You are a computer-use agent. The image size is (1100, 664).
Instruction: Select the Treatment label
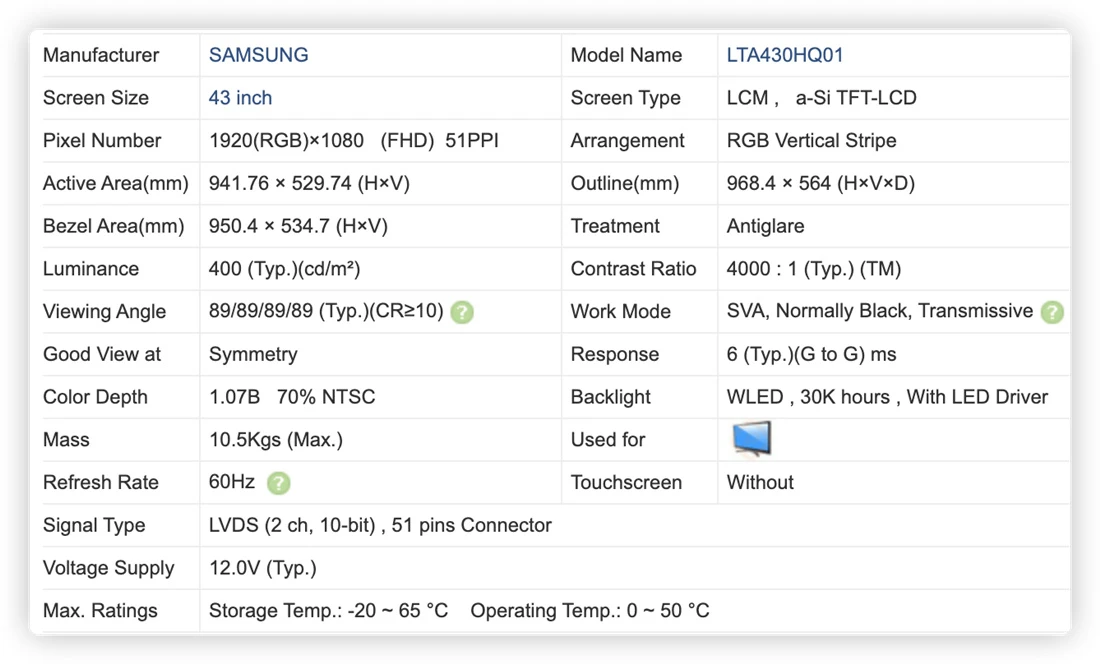(x=615, y=226)
